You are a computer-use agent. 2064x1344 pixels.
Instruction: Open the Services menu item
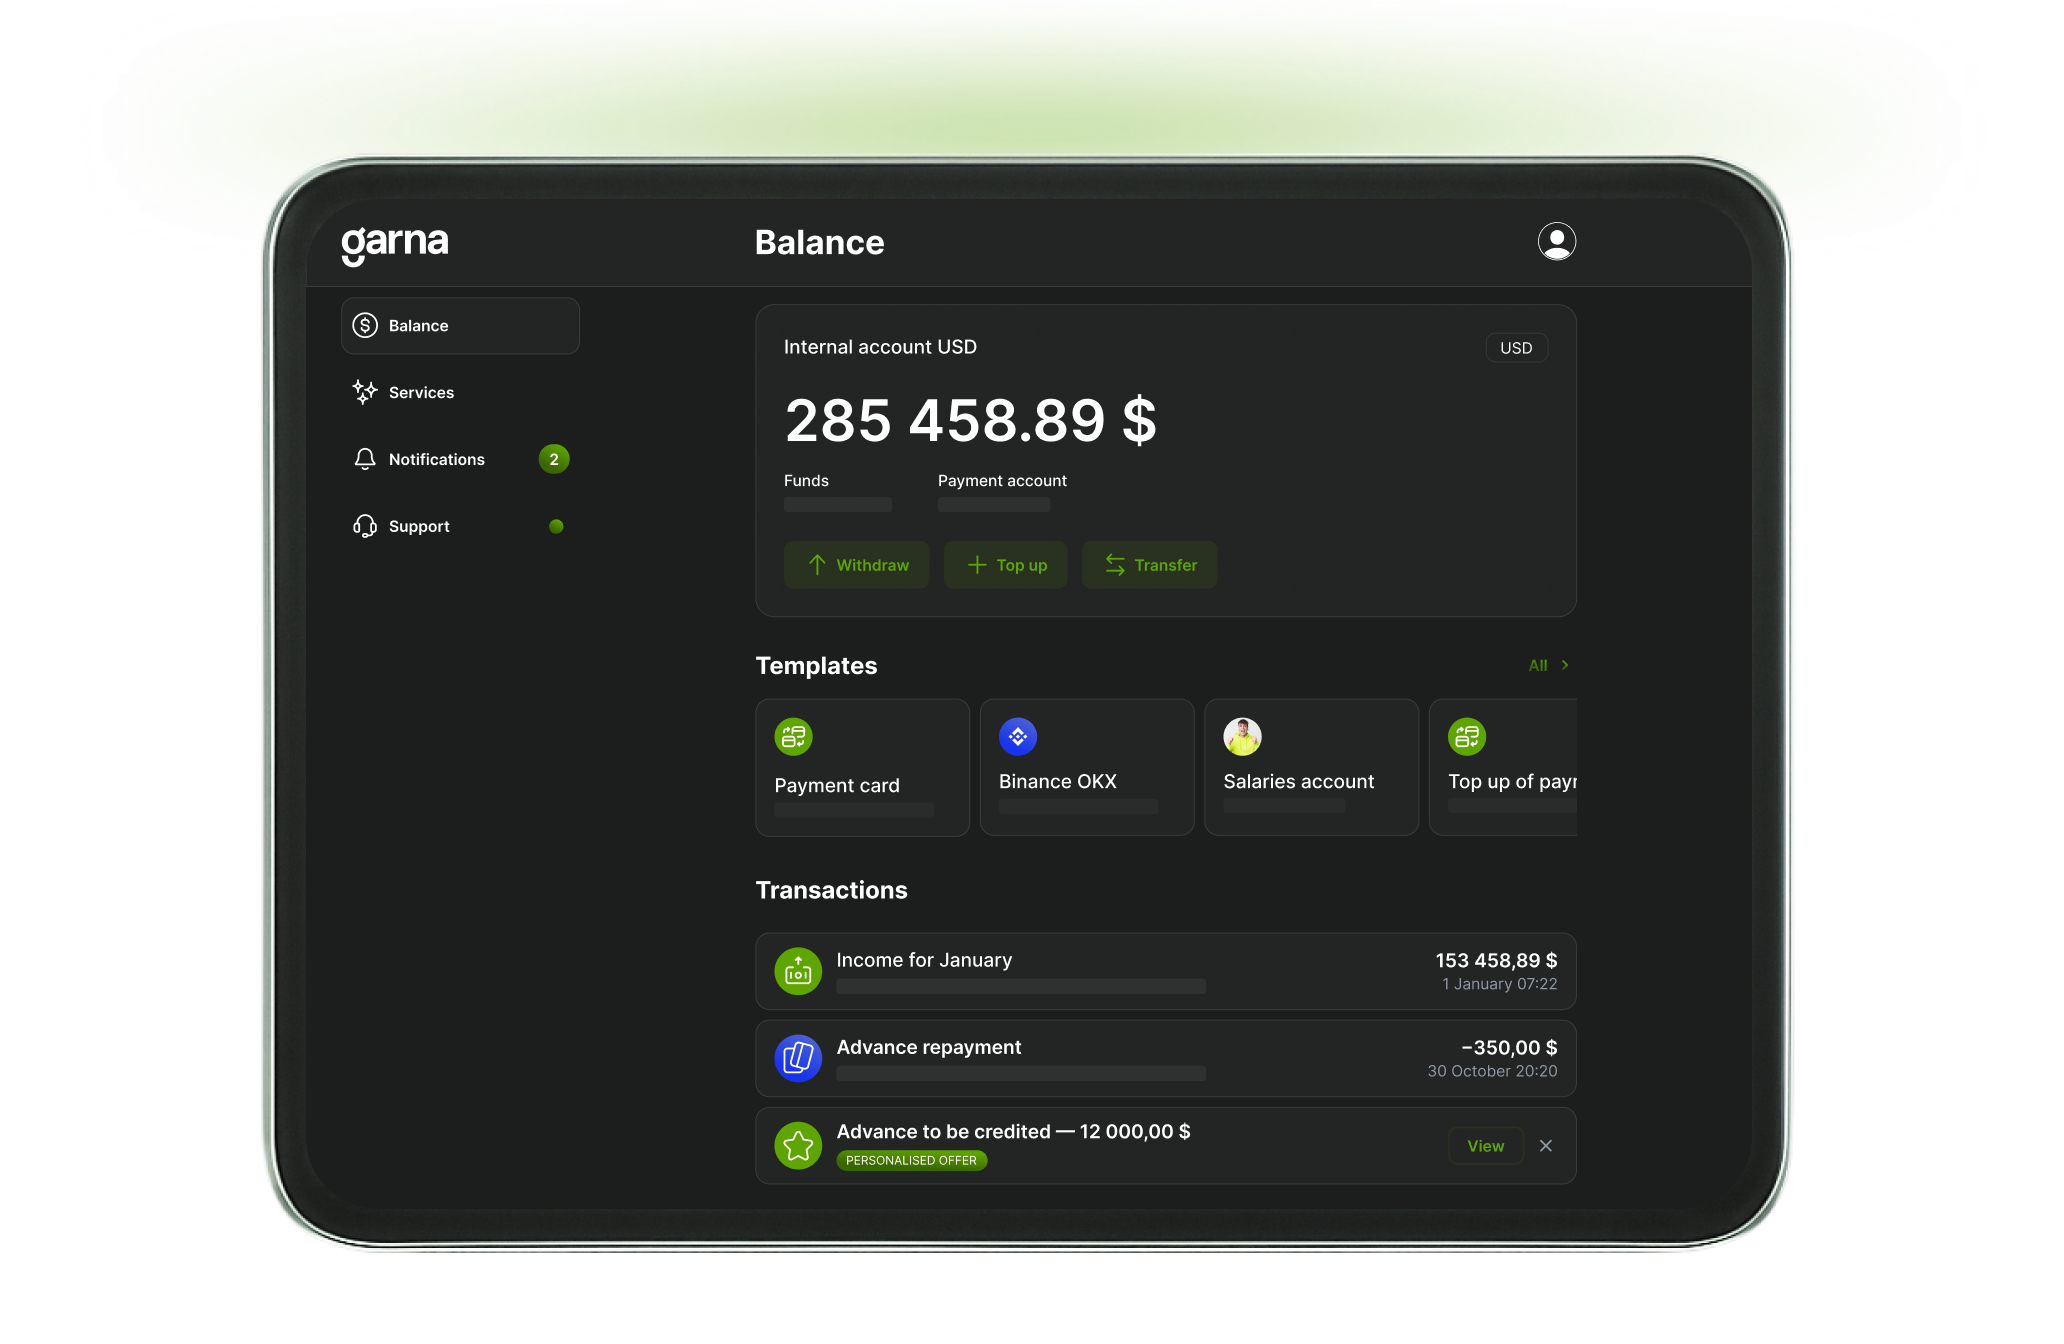tap(421, 393)
